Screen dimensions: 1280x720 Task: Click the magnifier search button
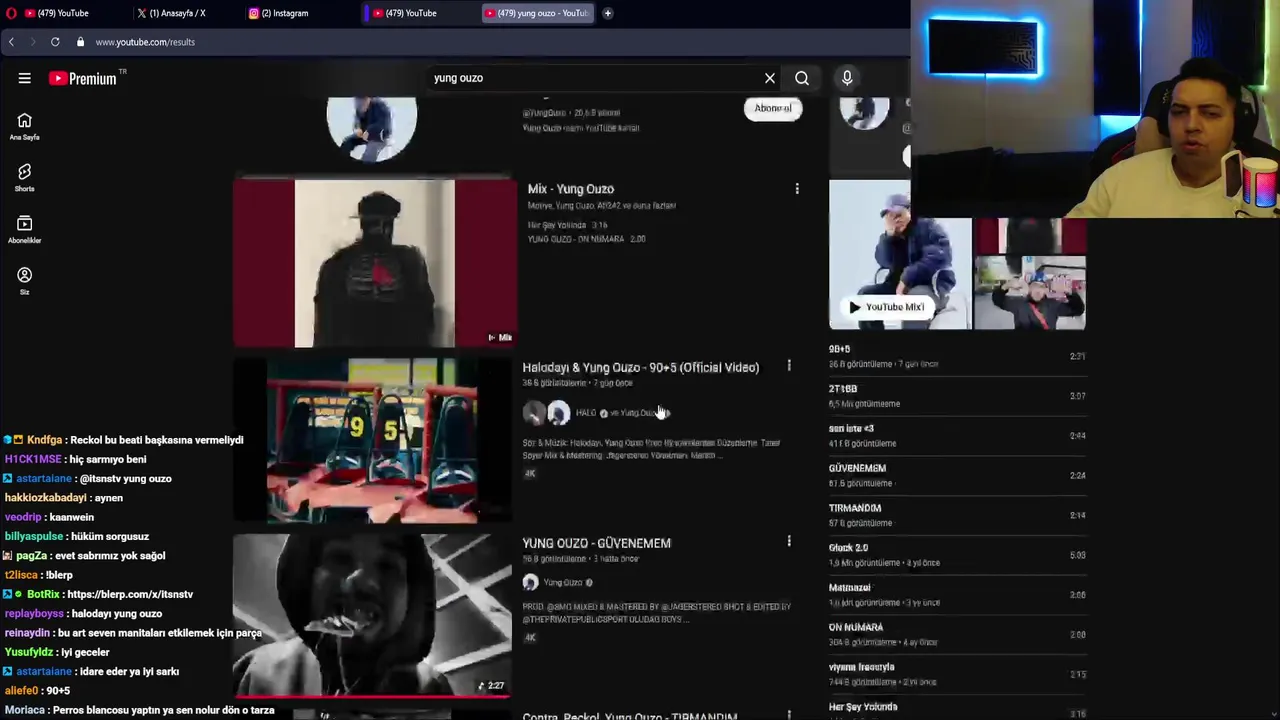(x=802, y=78)
